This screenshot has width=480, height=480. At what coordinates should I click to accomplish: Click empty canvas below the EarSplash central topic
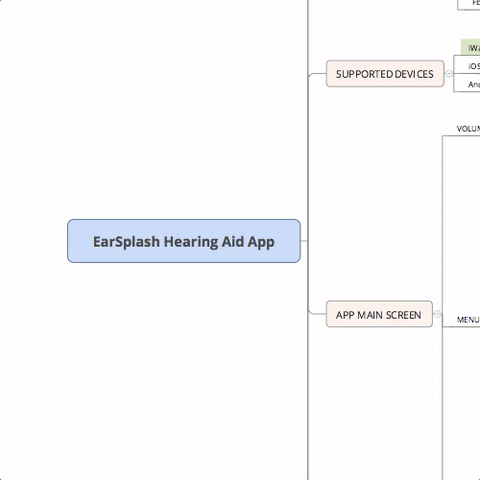183,367
